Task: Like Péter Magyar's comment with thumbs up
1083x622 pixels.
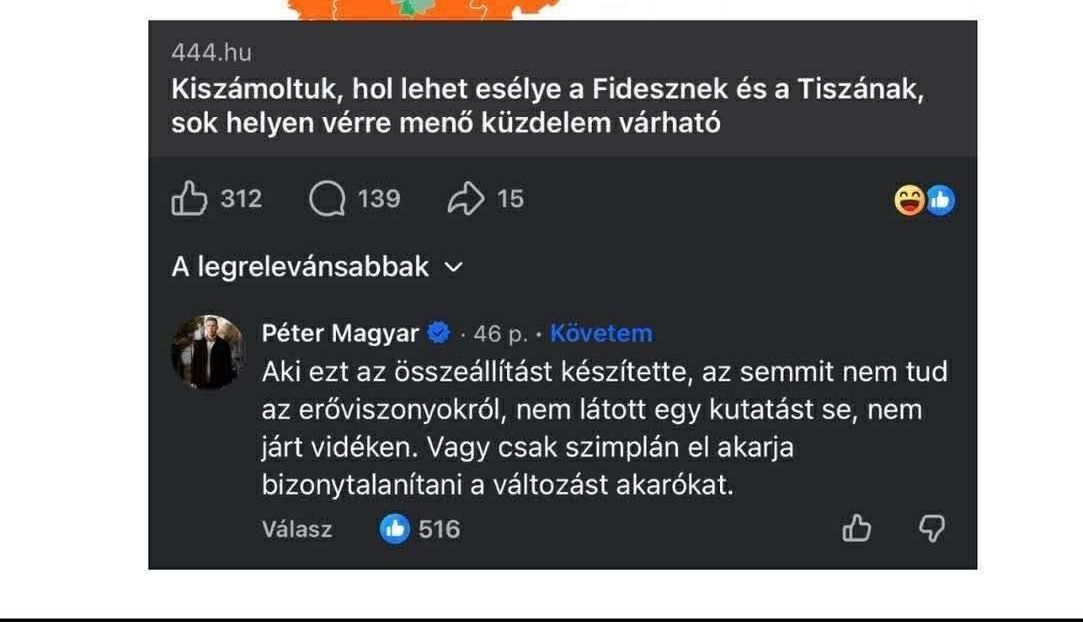Action: coord(858,528)
